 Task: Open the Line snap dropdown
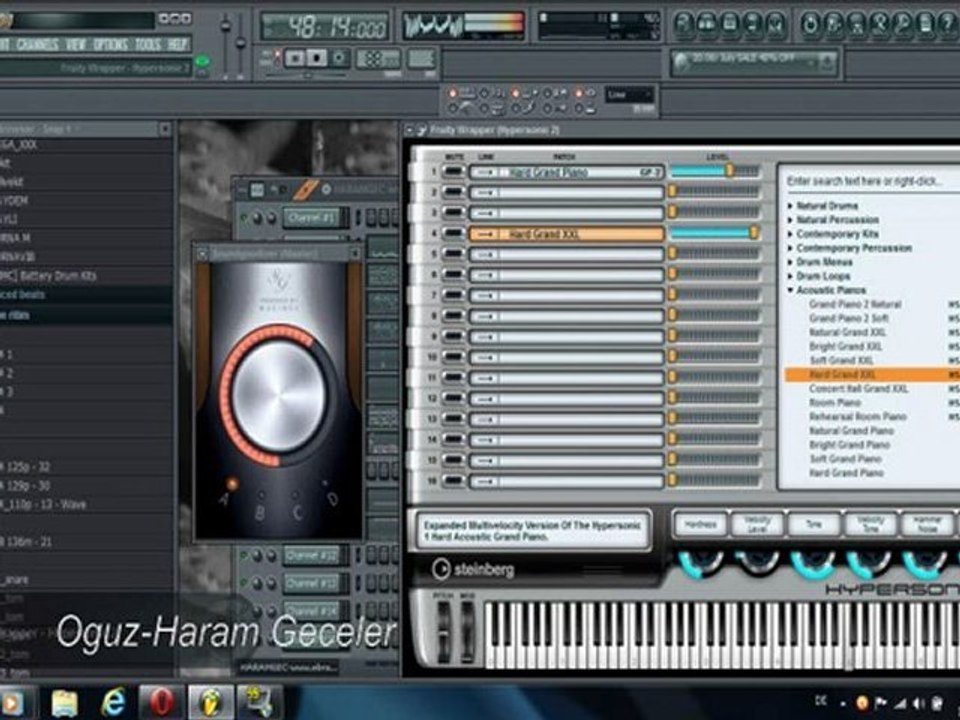click(629, 95)
